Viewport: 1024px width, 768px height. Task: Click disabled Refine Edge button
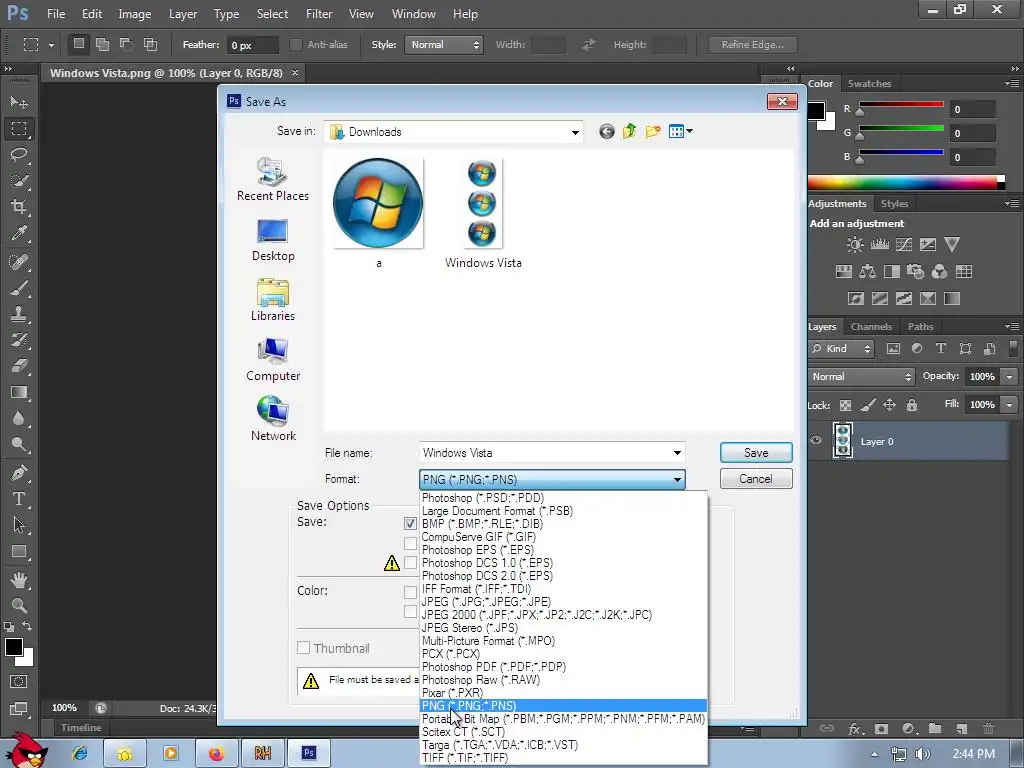pos(752,44)
